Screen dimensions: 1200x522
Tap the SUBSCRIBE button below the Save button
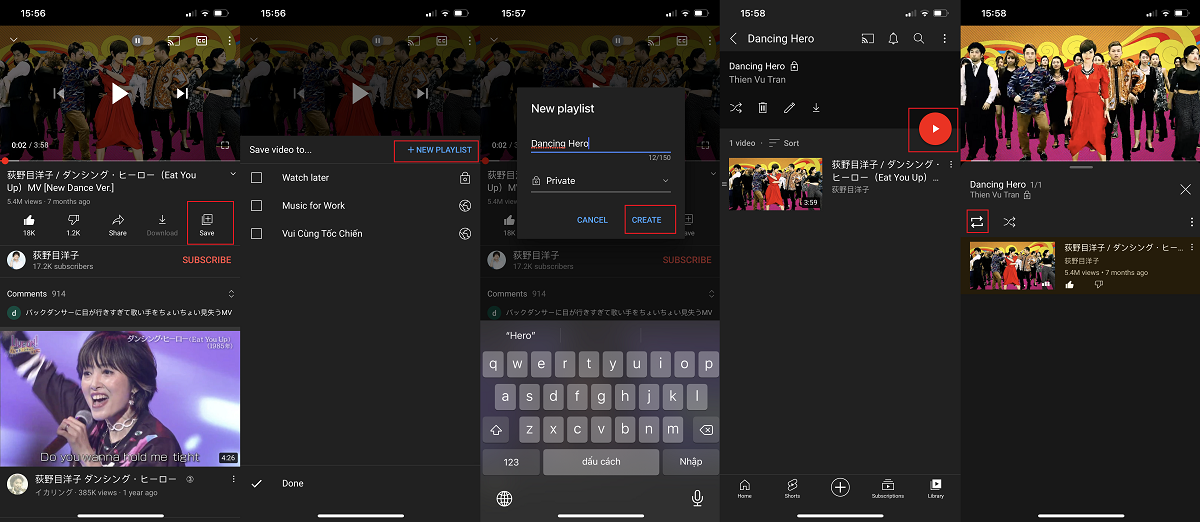tap(207, 260)
